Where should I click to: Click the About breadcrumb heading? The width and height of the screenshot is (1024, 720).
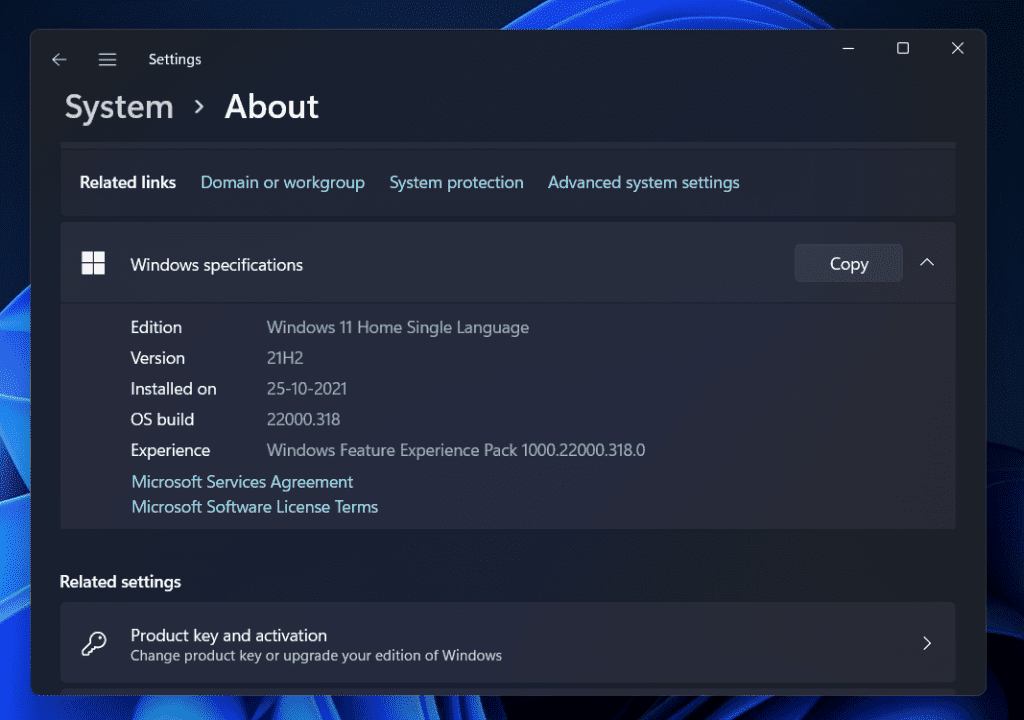coord(271,107)
